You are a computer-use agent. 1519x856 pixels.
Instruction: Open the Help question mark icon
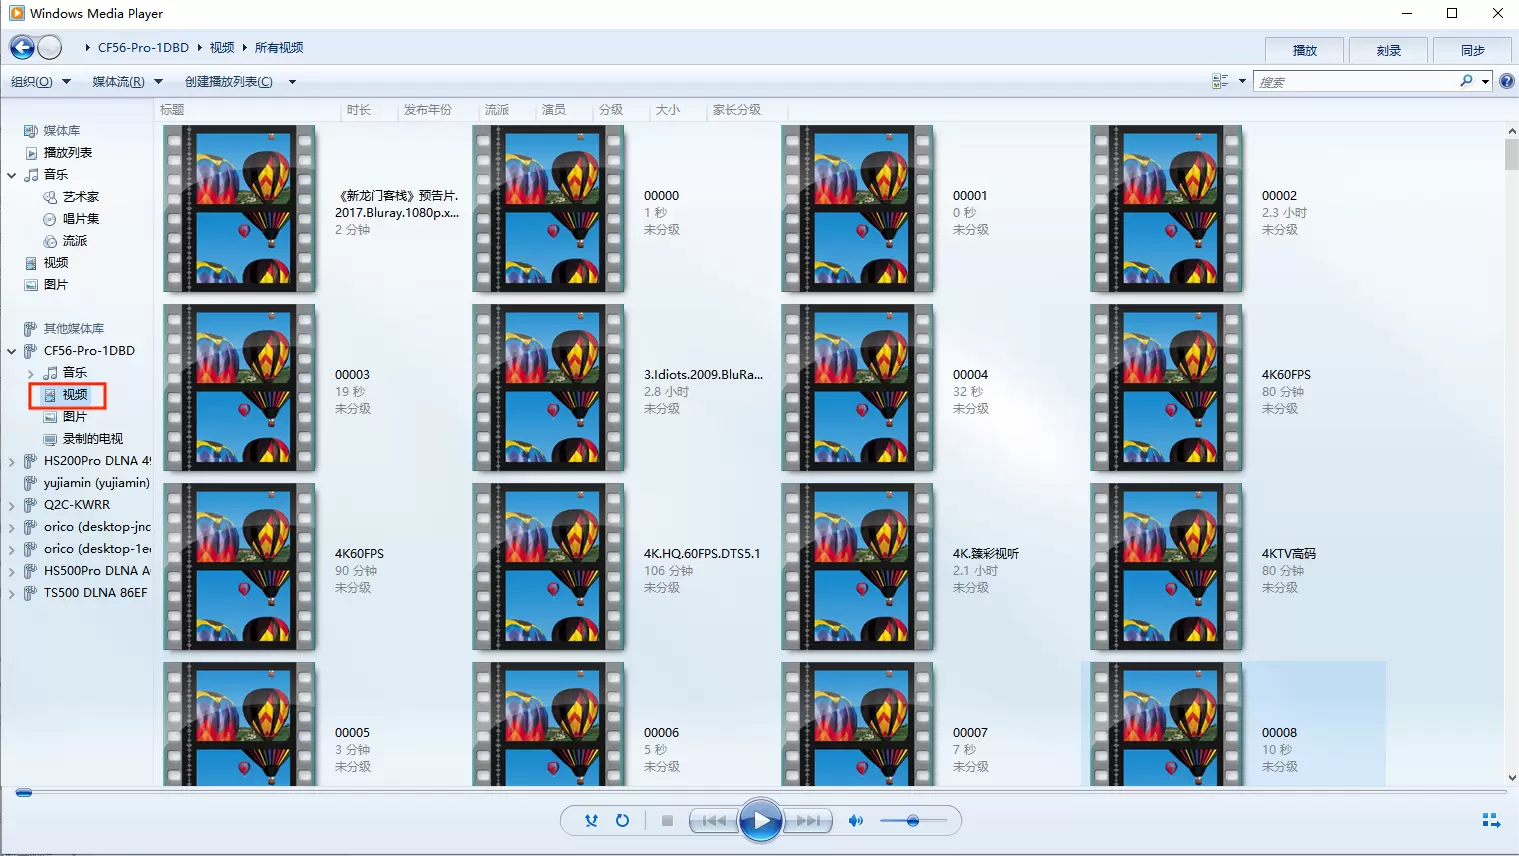(x=1506, y=82)
